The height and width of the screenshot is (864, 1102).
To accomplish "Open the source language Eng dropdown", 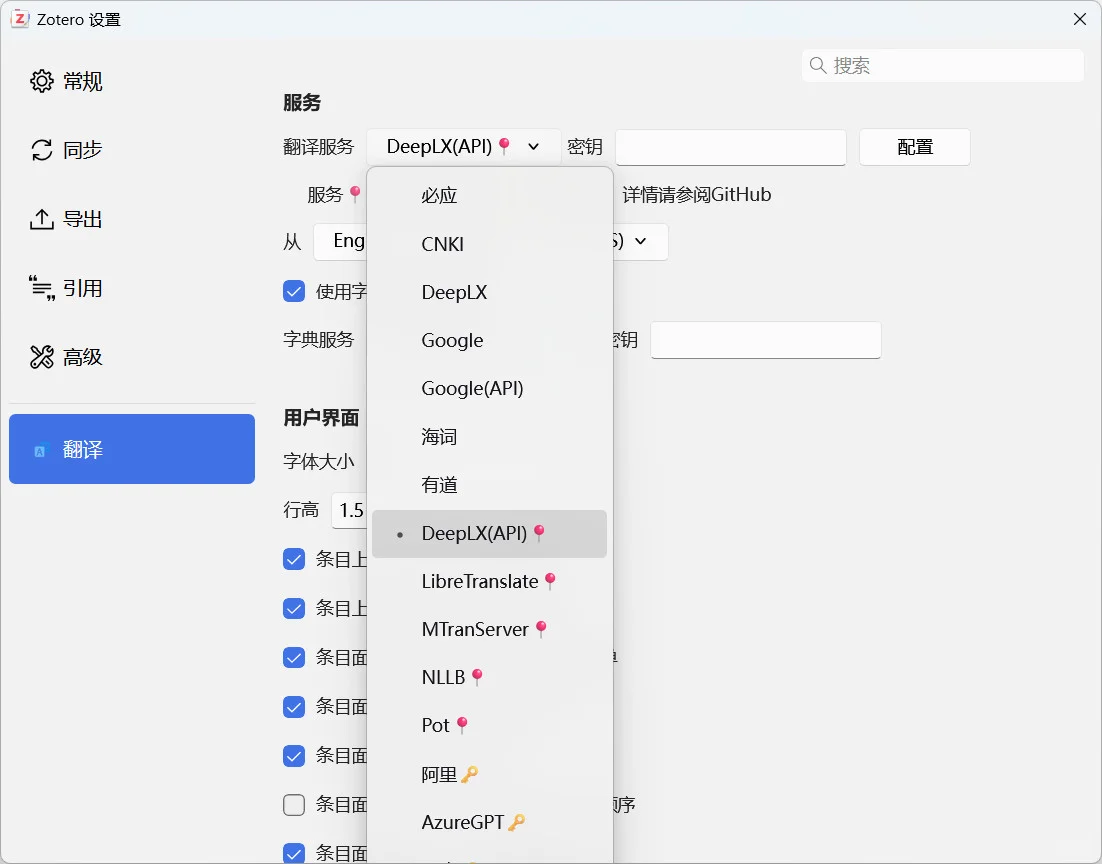I will [348, 240].
